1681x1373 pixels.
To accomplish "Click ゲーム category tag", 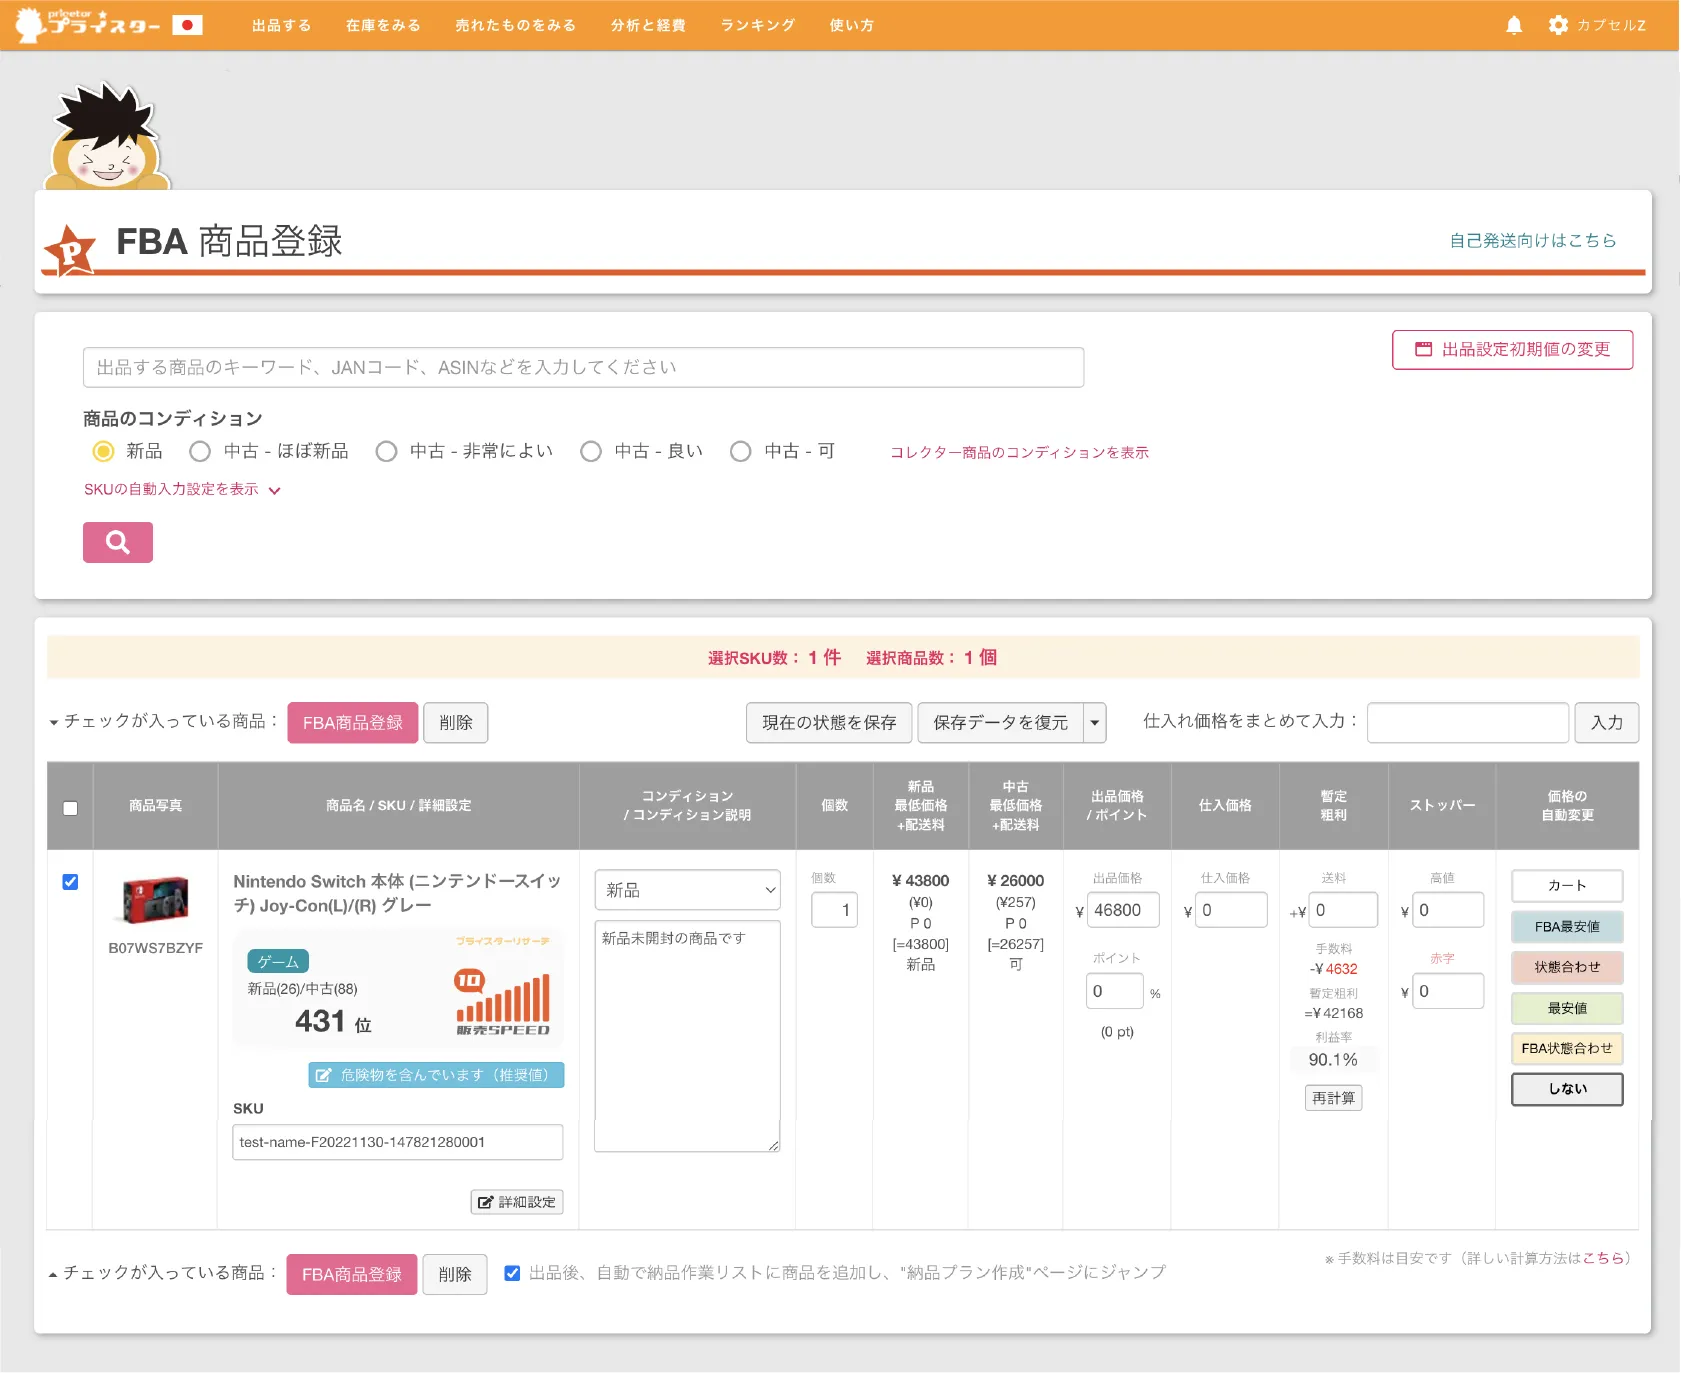I will [x=278, y=961].
